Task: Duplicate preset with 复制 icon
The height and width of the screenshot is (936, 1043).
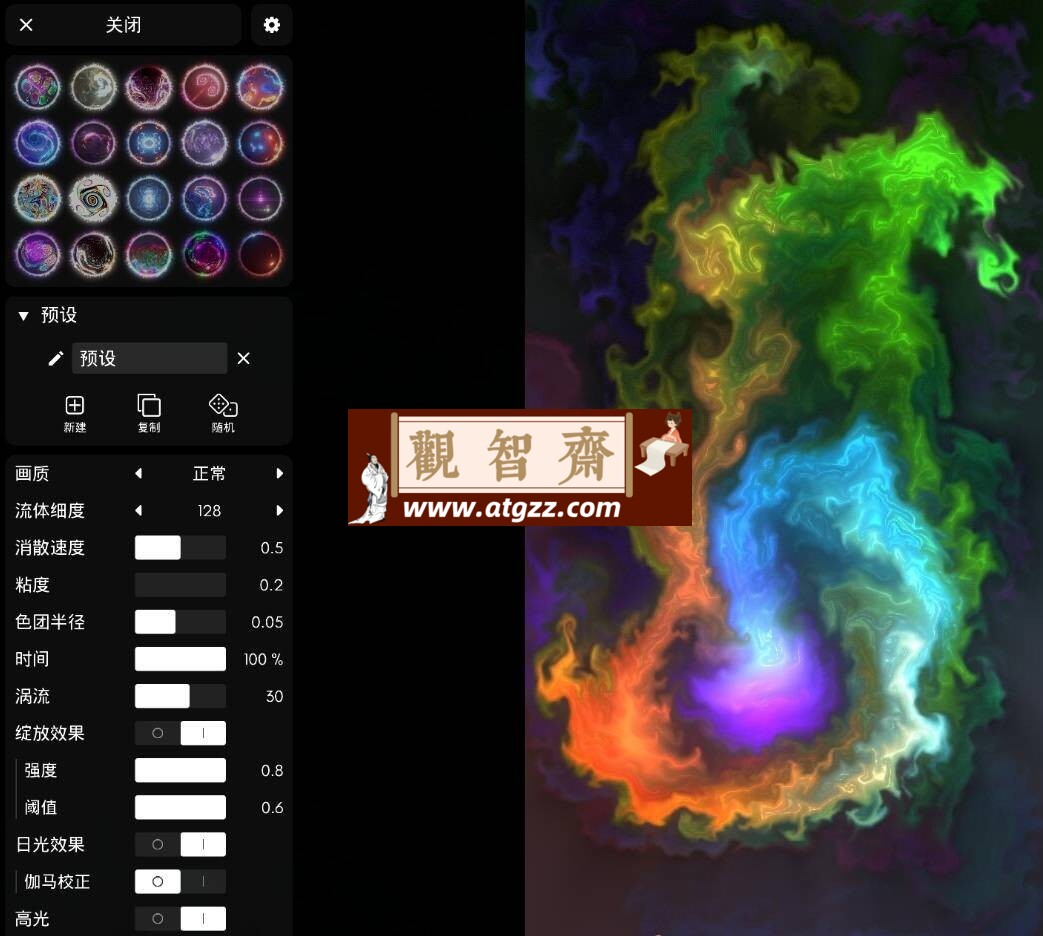Action: tap(149, 413)
